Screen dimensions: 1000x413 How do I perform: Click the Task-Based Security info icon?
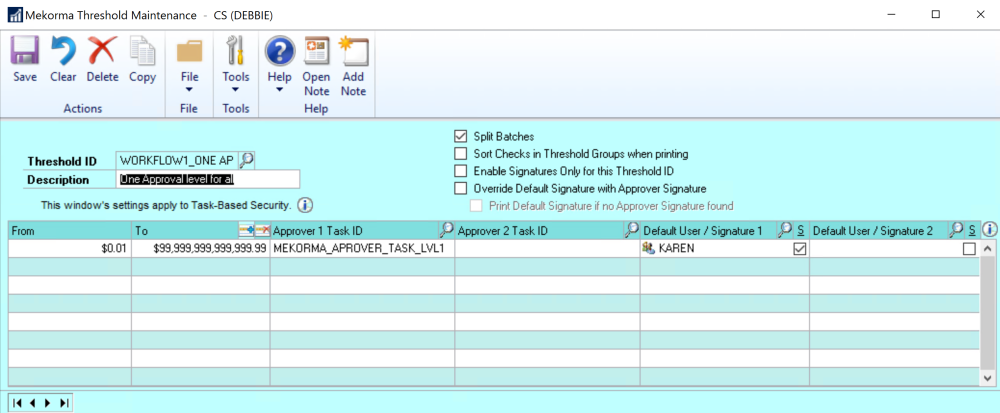point(305,205)
